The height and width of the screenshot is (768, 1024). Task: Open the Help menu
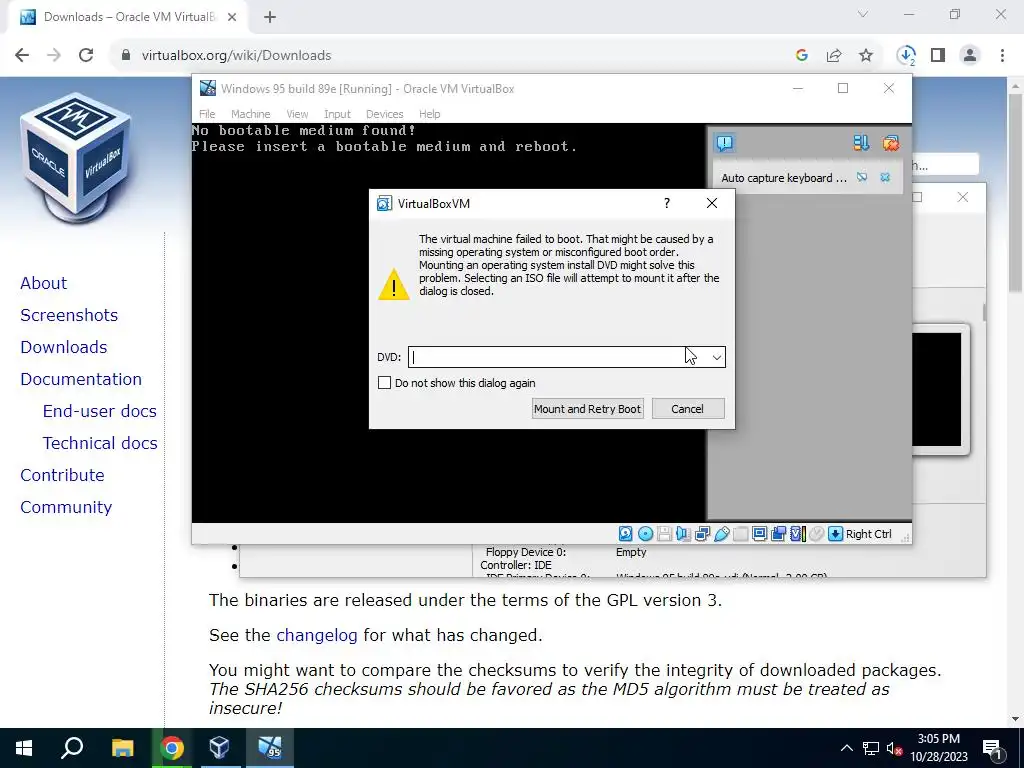pyautogui.click(x=430, y=114)
